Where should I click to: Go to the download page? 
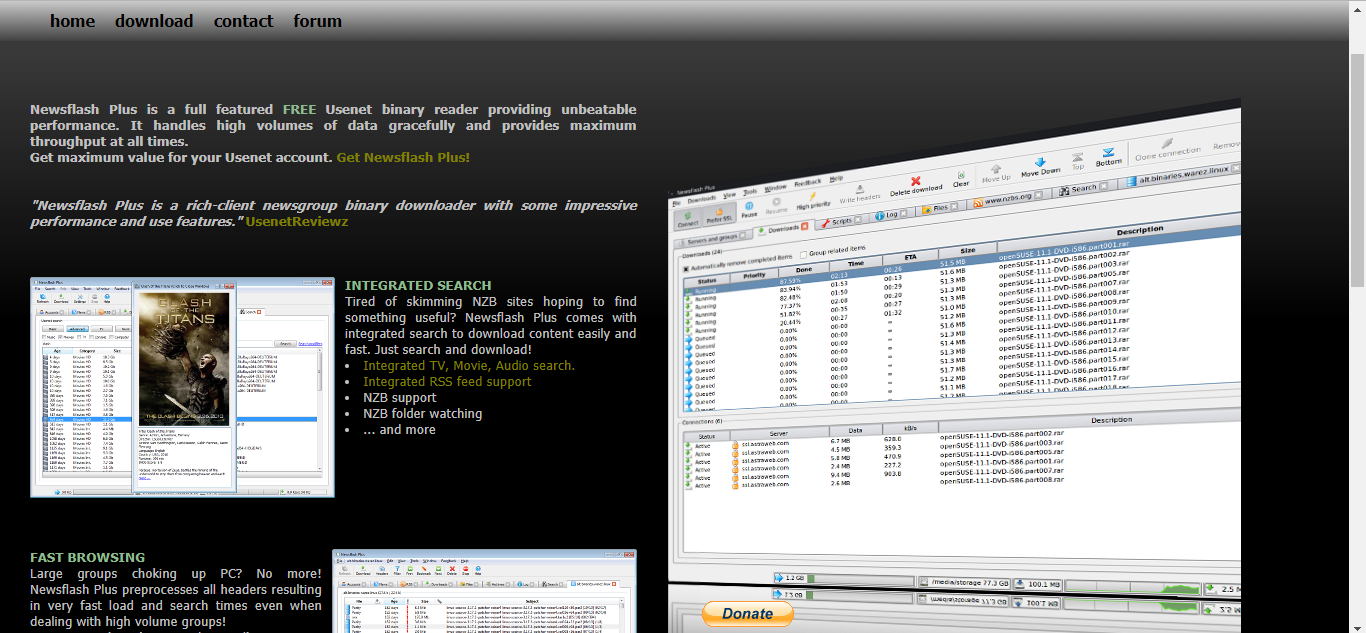(x=154, y=21)
